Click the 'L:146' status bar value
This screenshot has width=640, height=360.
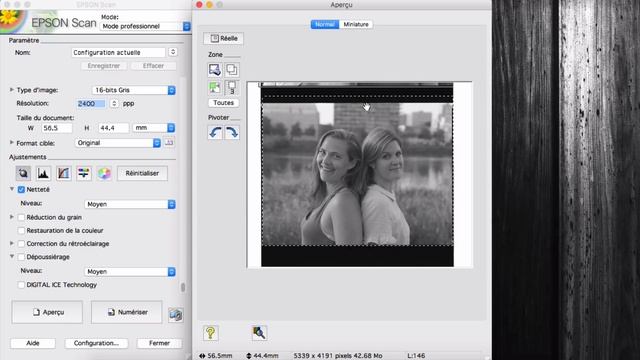coord(416,356)
